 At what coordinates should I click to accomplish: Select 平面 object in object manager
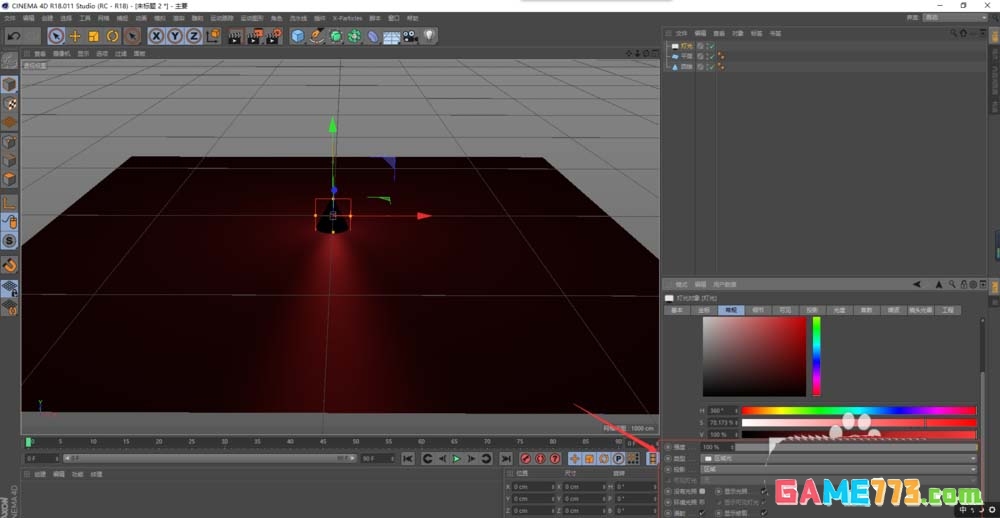coord(686,56)
